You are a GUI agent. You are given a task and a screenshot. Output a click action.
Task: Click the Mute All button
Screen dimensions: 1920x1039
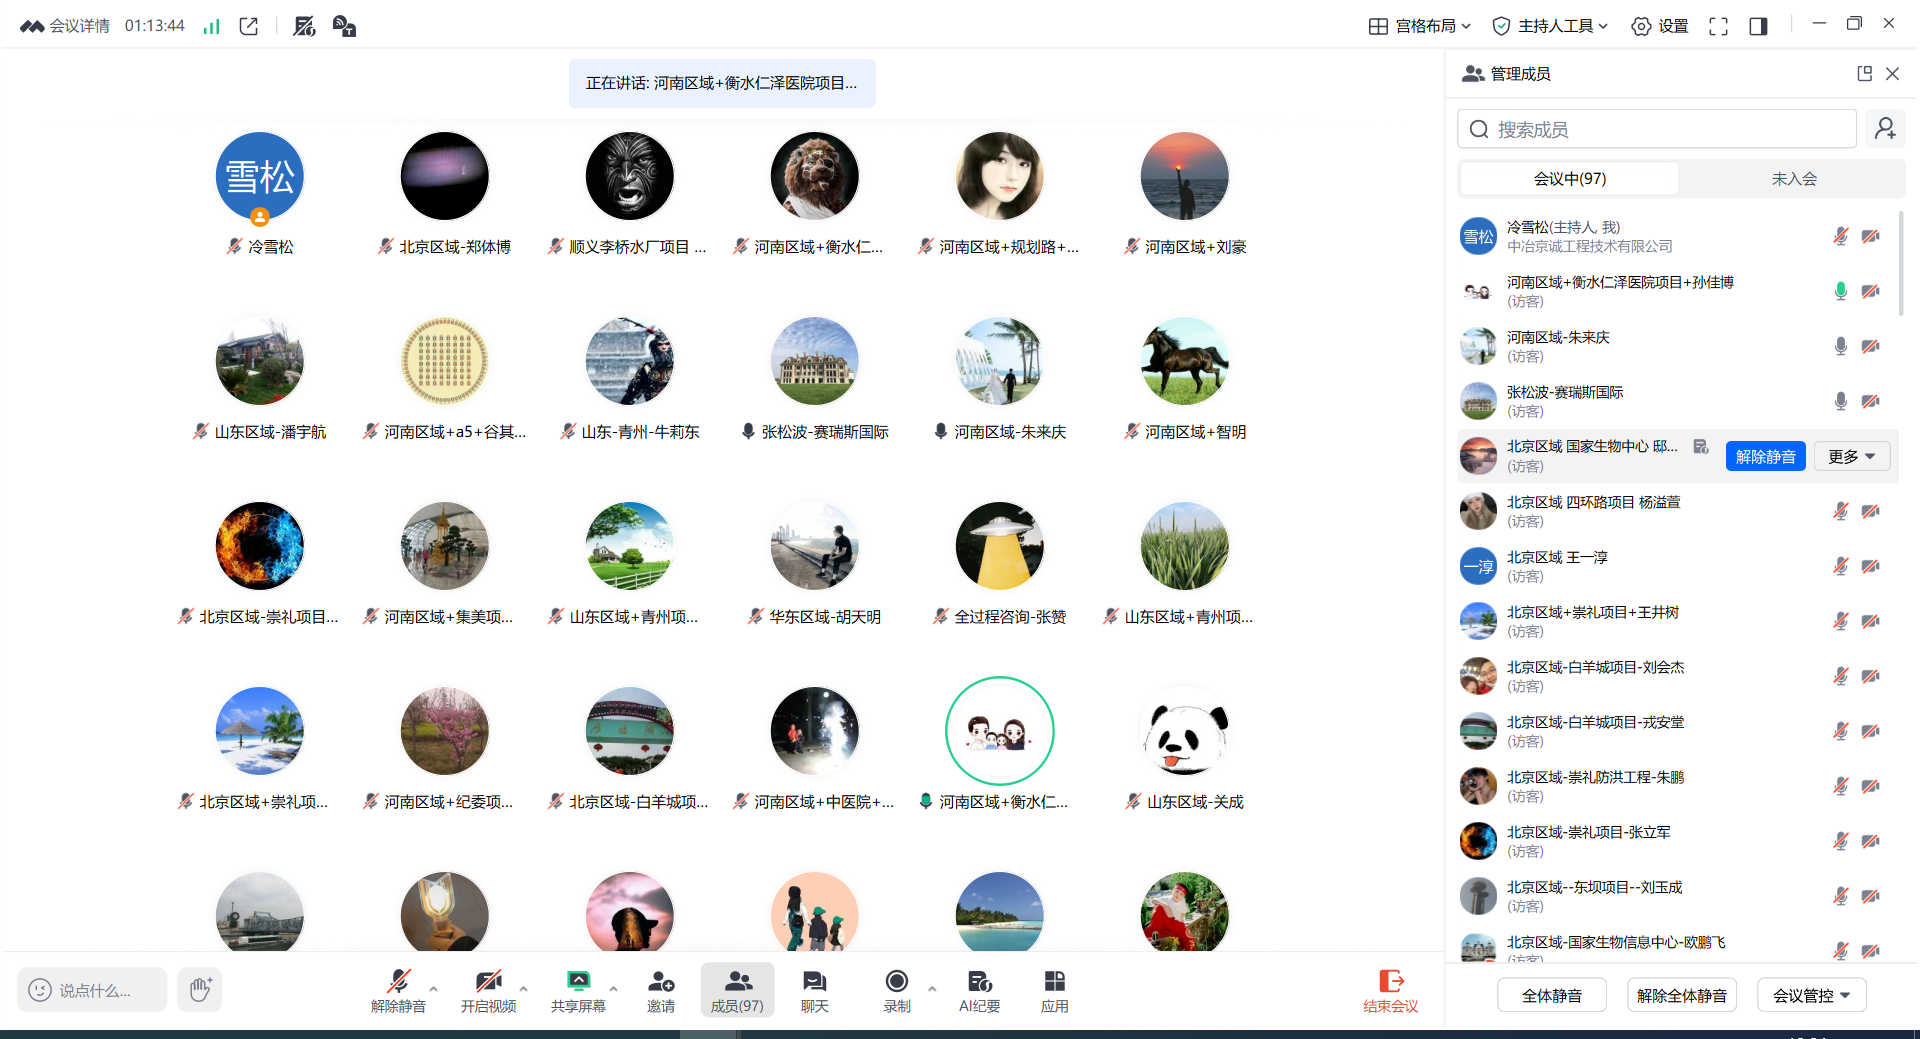click(x=1551, y=995)
